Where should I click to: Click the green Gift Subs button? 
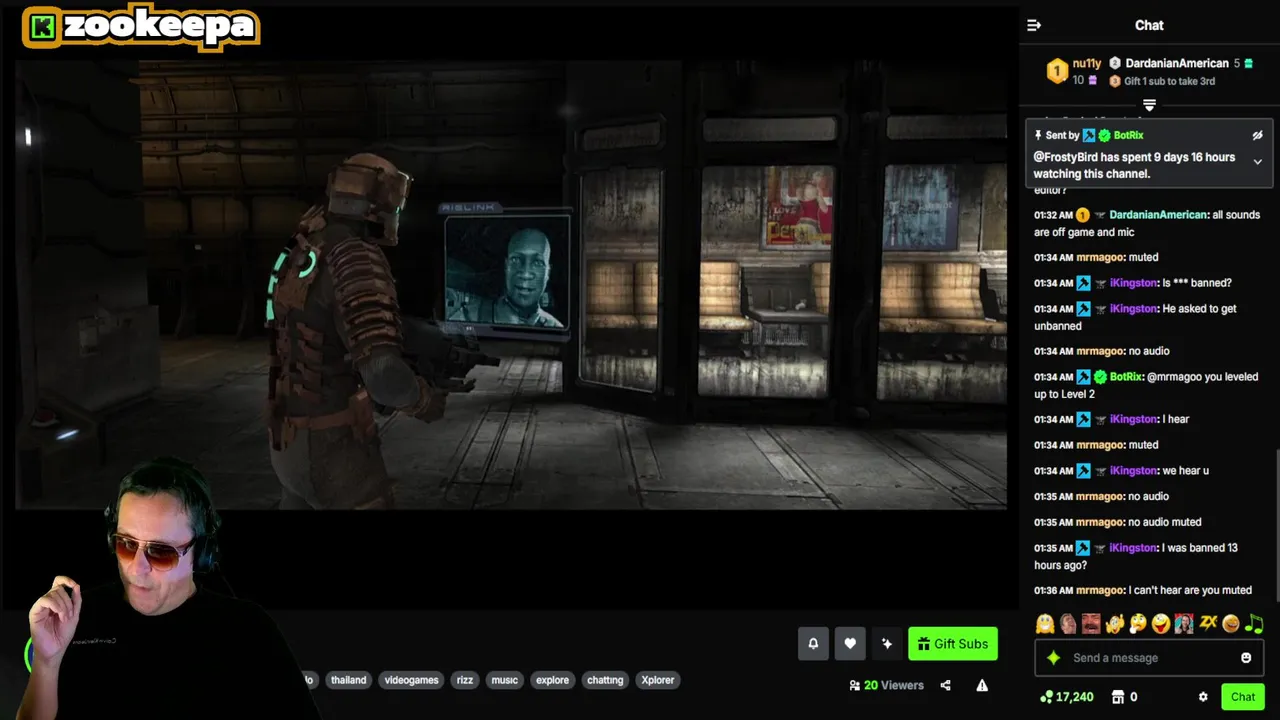953,644
